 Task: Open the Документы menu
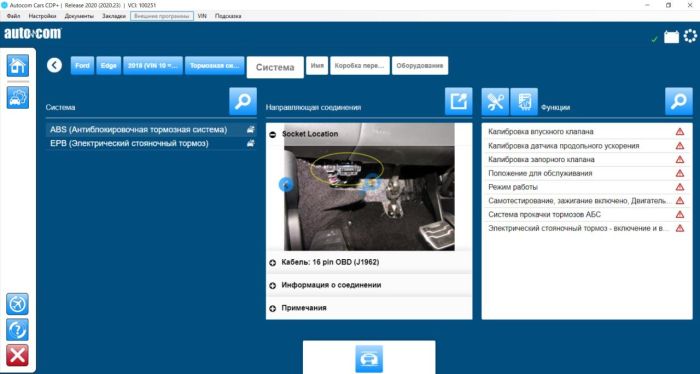(79, 16)
